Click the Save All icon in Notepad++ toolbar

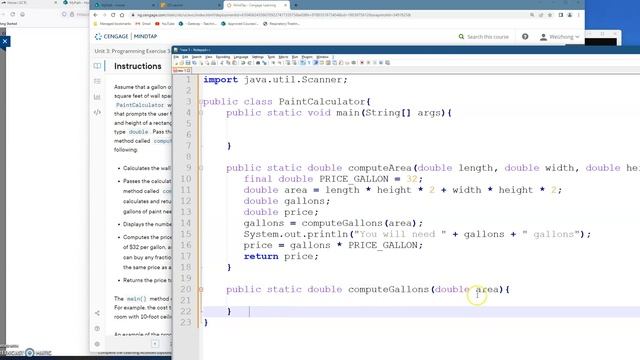[194, 62]
